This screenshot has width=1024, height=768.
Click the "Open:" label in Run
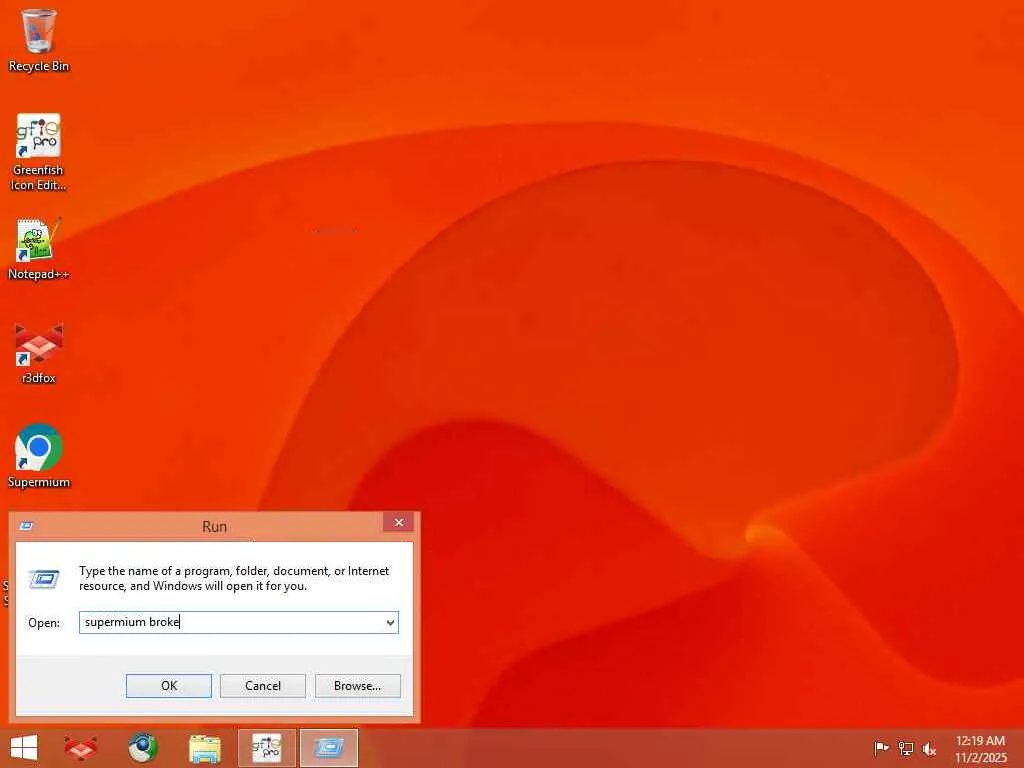(x=44, y=623)
